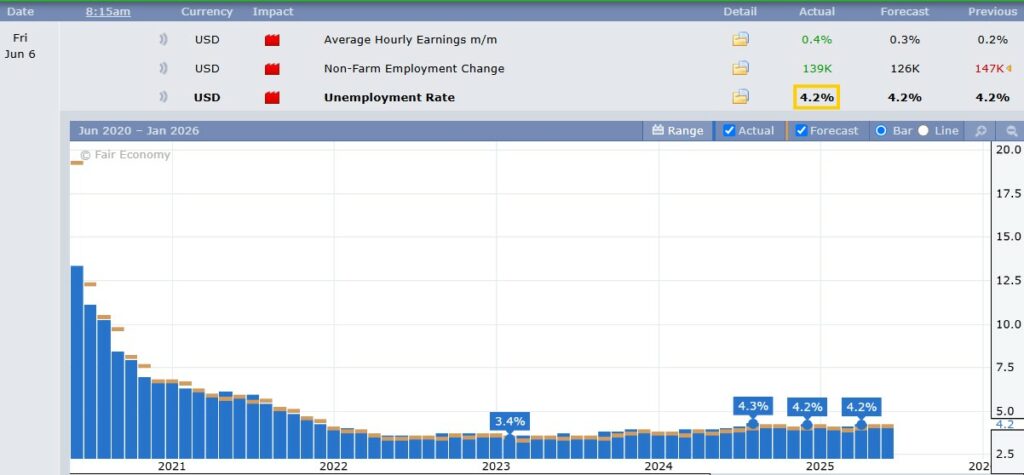Uncheck the Forecast series checkbox
Screen dimensions: 1024x475
[x=801, y=131]
